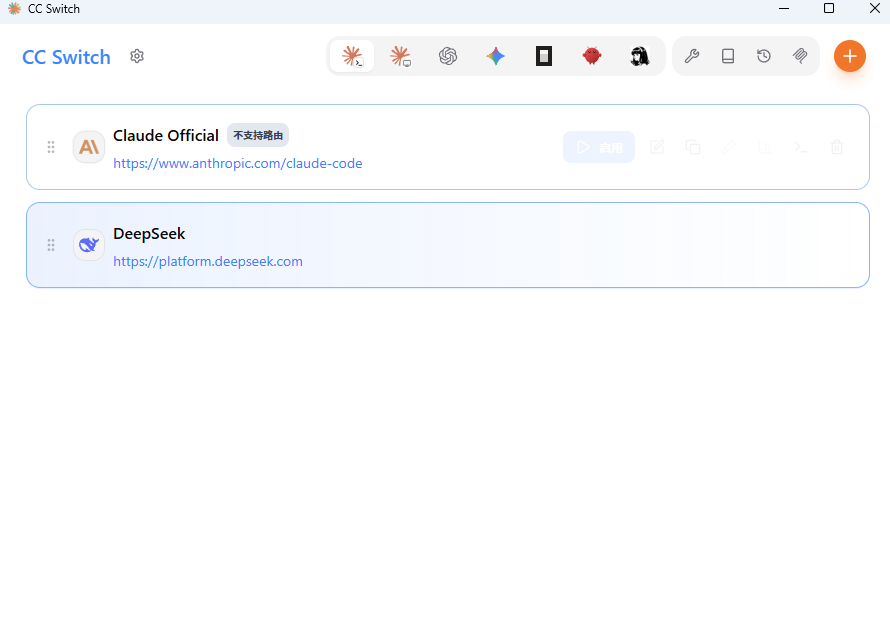Switch to the OpenAI Codex app tab
The height and width of the screenshot is (618, 890).
click(x=448, y=56)
